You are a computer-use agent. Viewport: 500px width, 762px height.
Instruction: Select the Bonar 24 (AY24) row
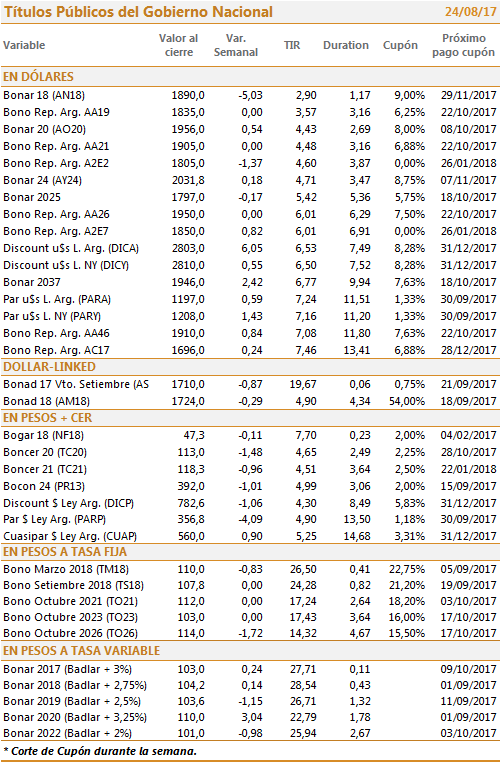click(250, 180)
